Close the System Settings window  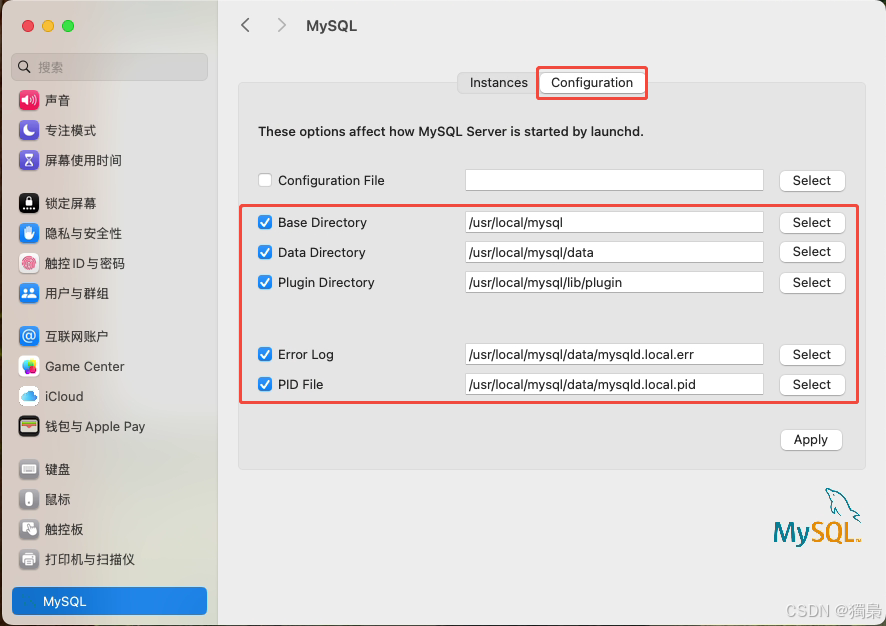[x=28, y=26]
